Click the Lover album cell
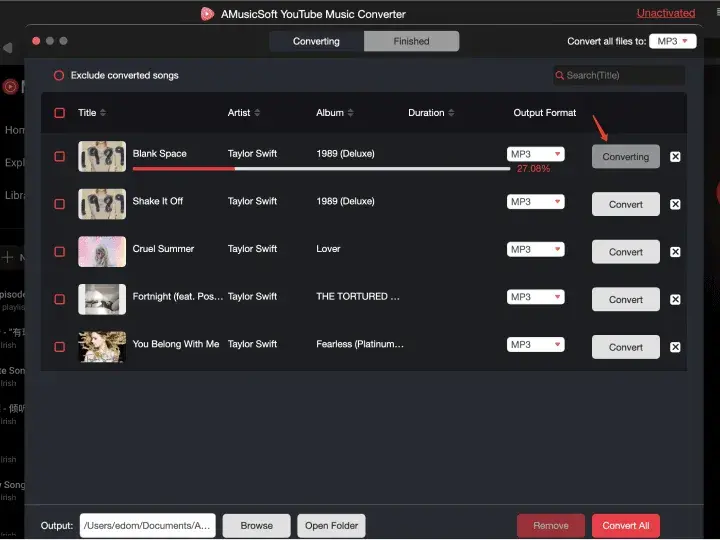This screenshot has width=720, height=540. [328, 249]
